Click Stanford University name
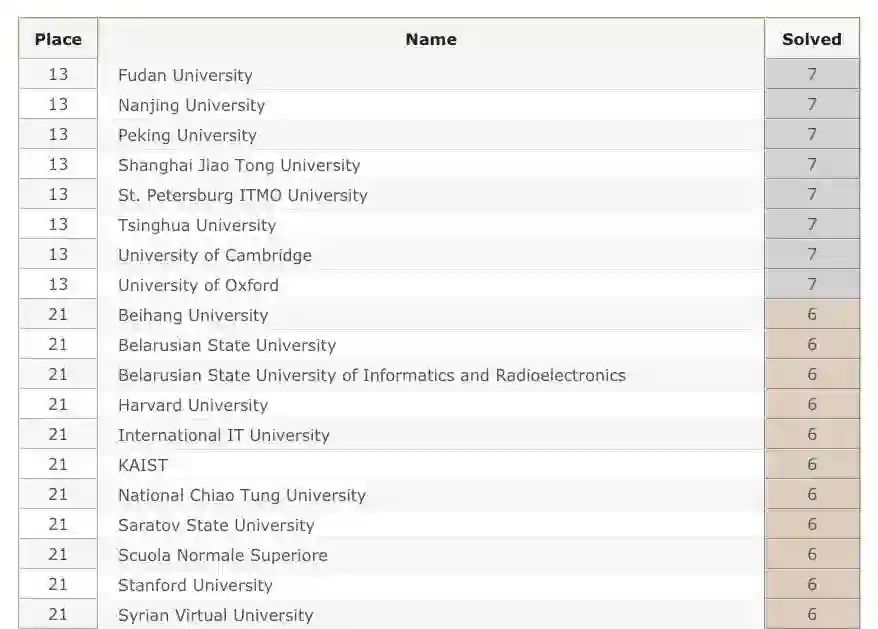878x629 pixels. pos(195,585)
